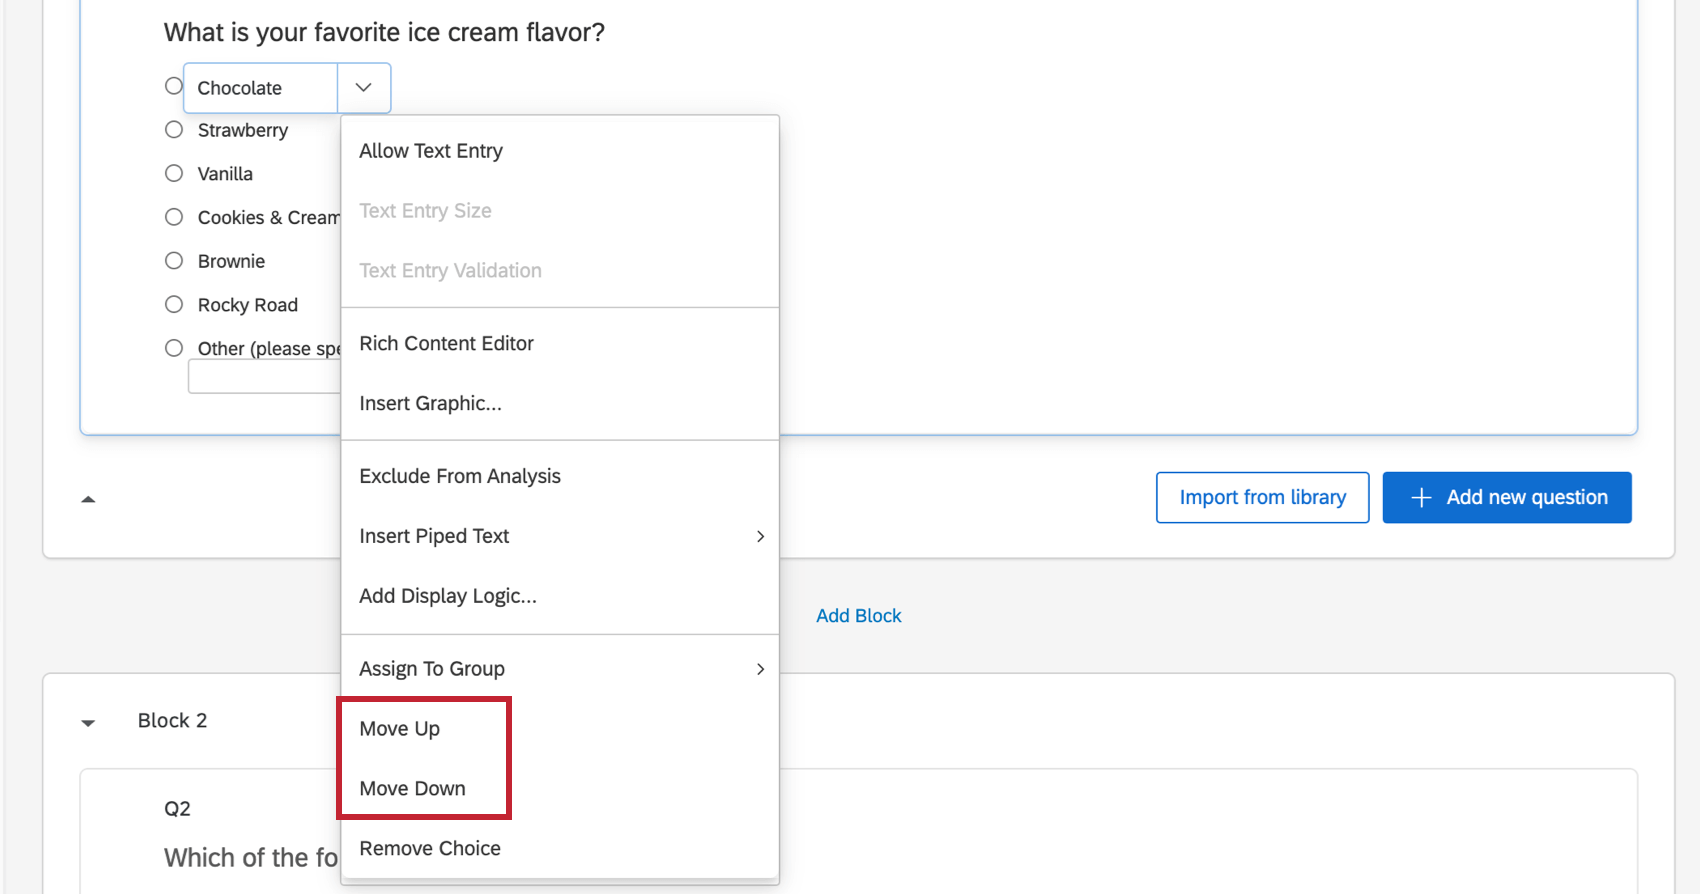
Task: Move the choice down
Action: coord(412,789)
